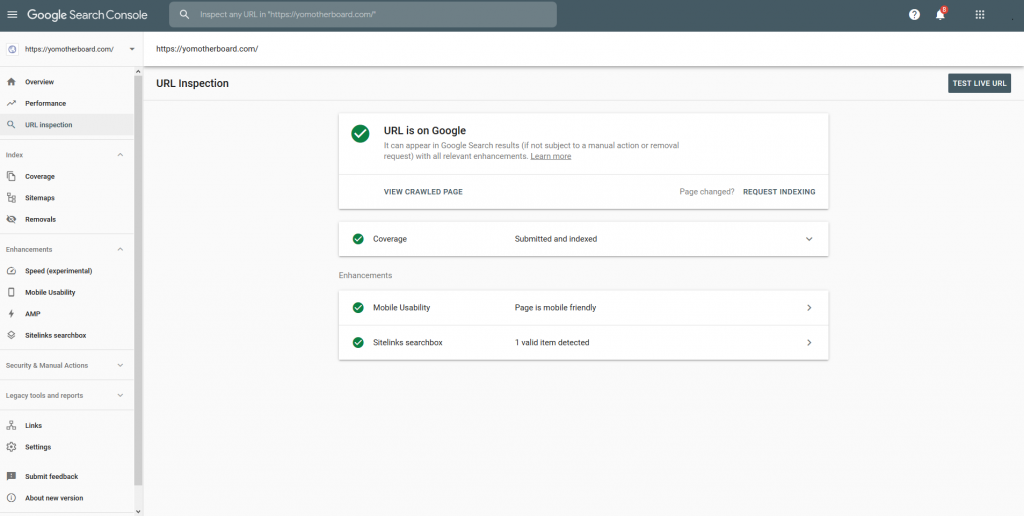Image resolution: width=1024 pixels, height=516 pixels.
Task: Click the URL inspection magnifier icon in sidebar
Action: 11,125
